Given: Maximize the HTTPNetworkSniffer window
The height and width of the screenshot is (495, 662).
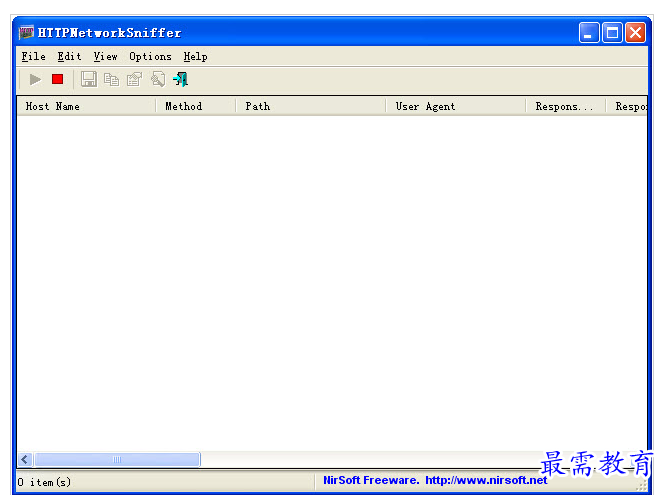Looking at the screenshot, I should coord(612,33).
